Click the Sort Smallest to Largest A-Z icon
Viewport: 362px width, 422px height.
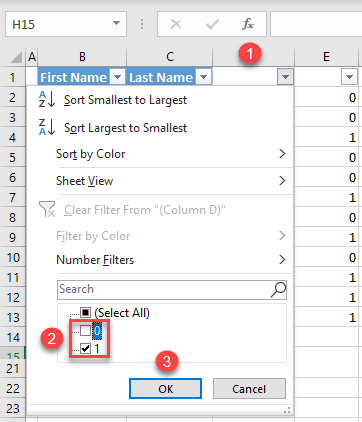click(x=47, y=99)
